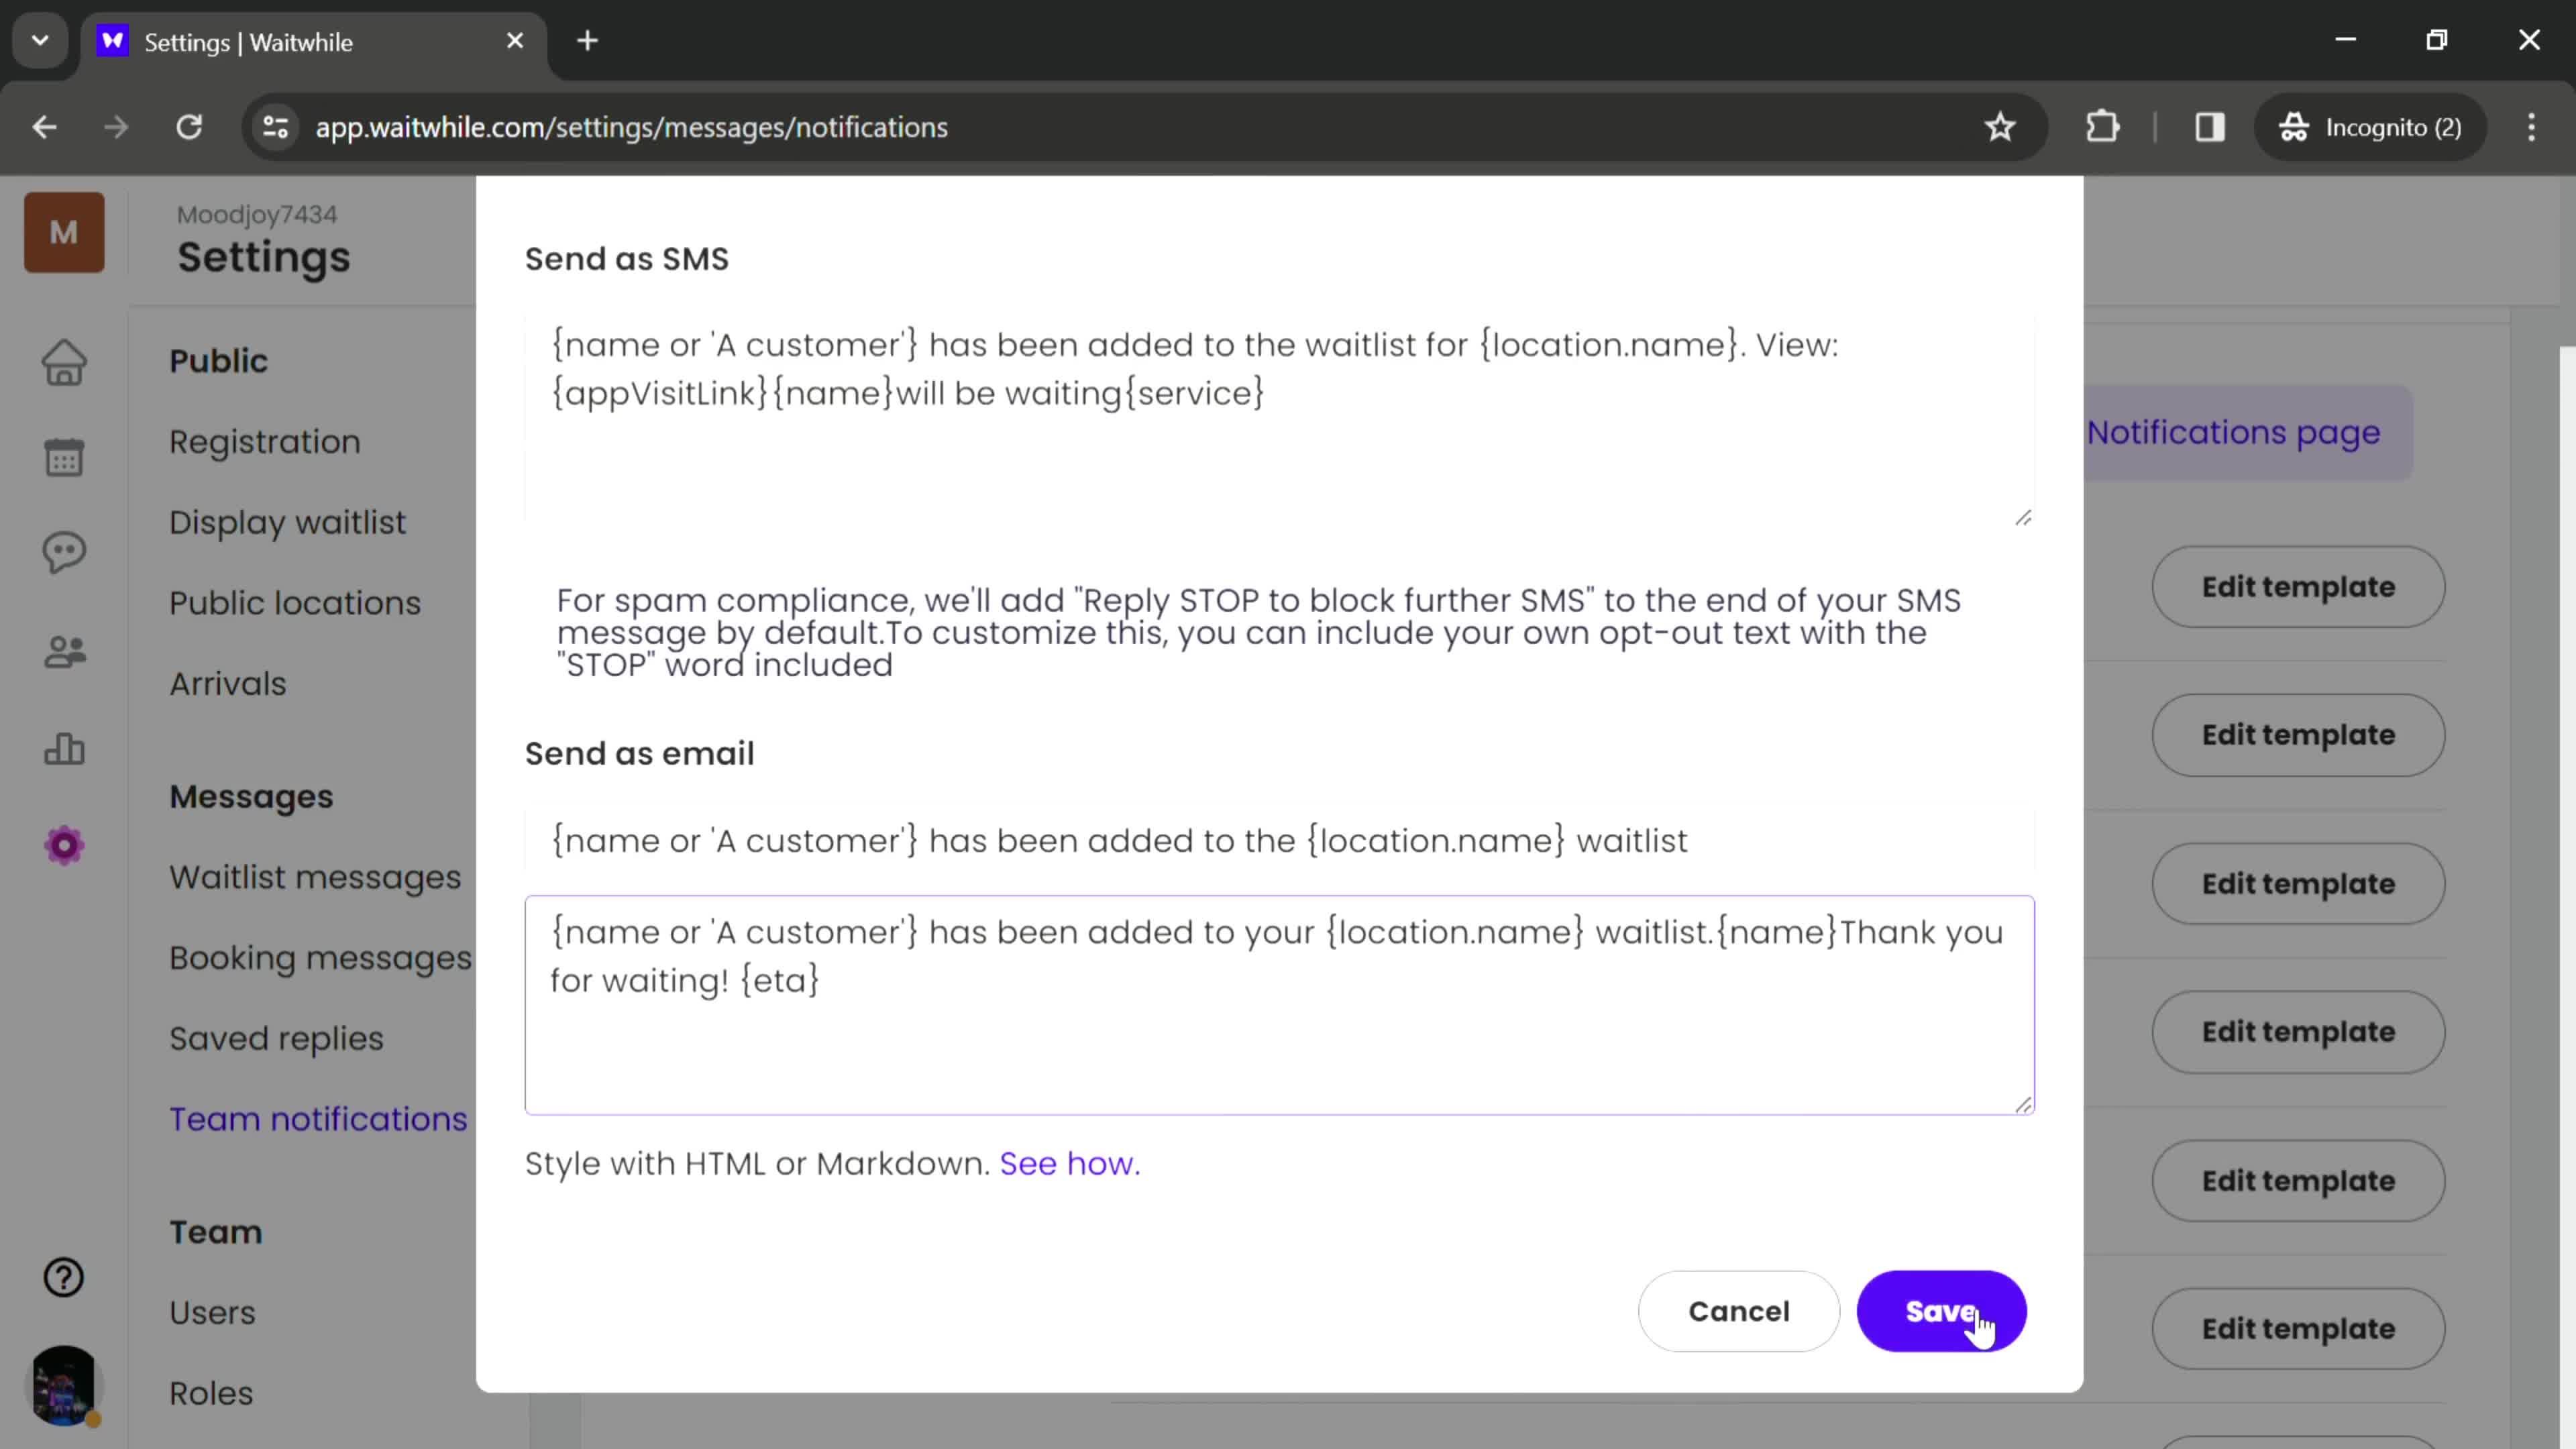Open the Chrome three-dot menu
The width and height of the screenshot is (2576, 1449).
tap(2531, 127)
